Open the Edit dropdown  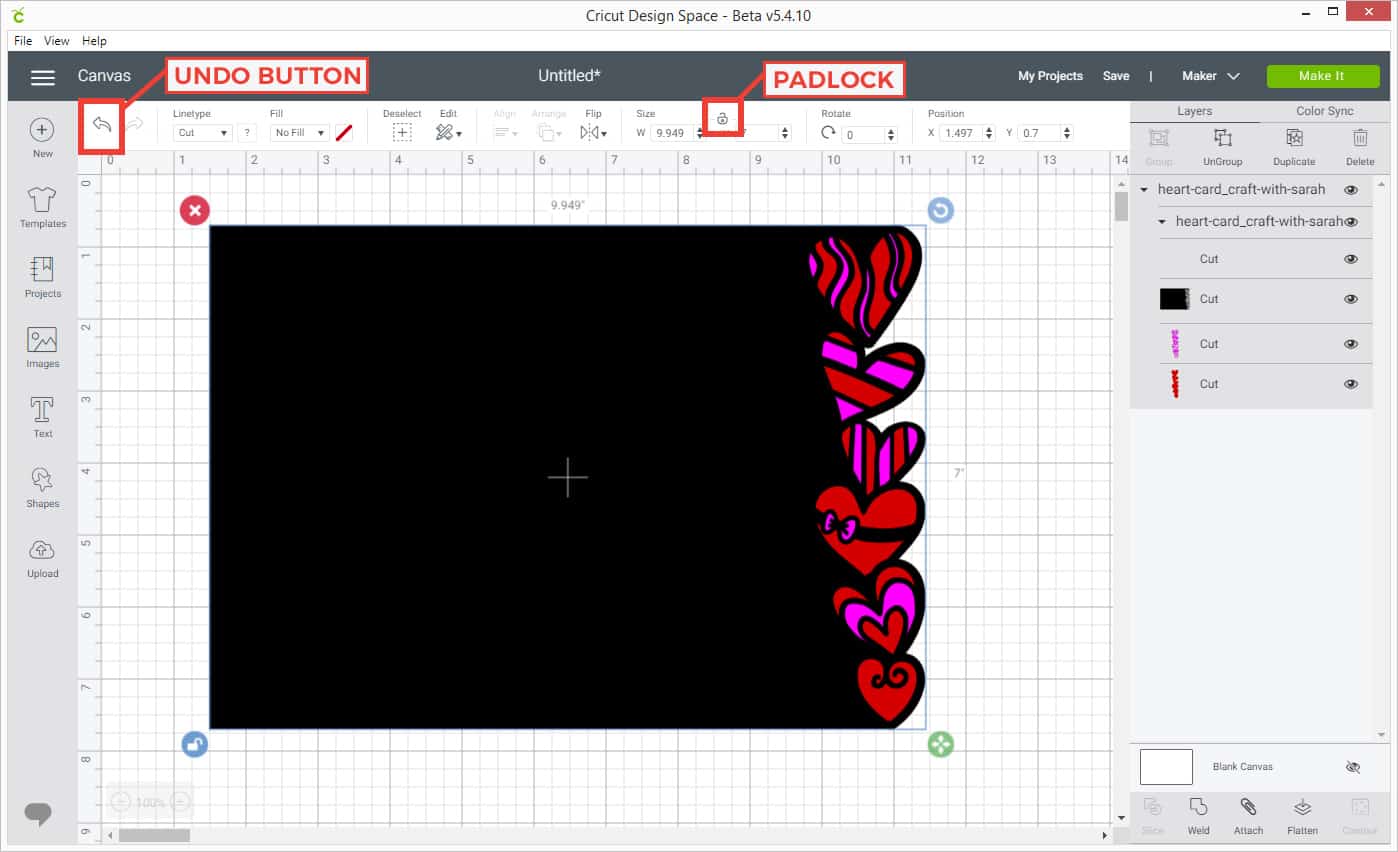point(448,132)
